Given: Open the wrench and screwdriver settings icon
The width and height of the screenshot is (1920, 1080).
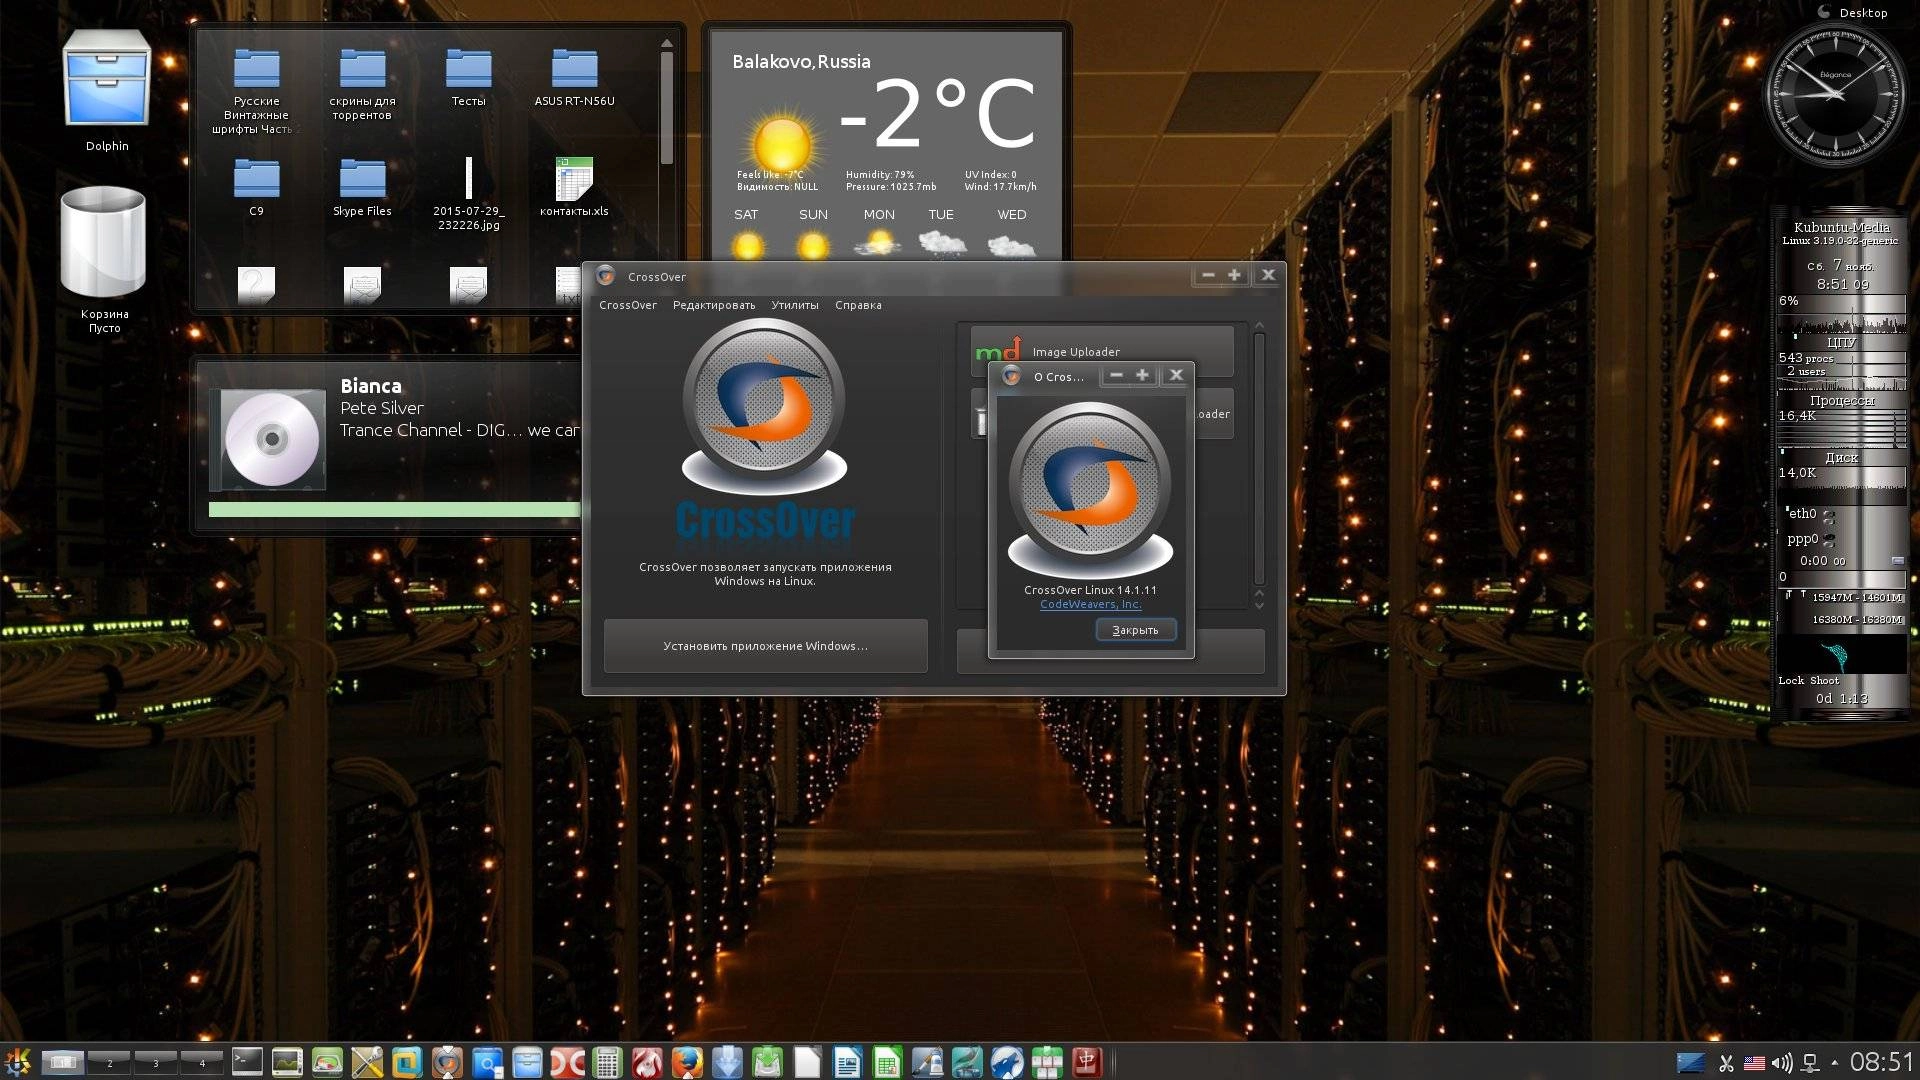Looking at the screenshot, I should click(366, 1061).
